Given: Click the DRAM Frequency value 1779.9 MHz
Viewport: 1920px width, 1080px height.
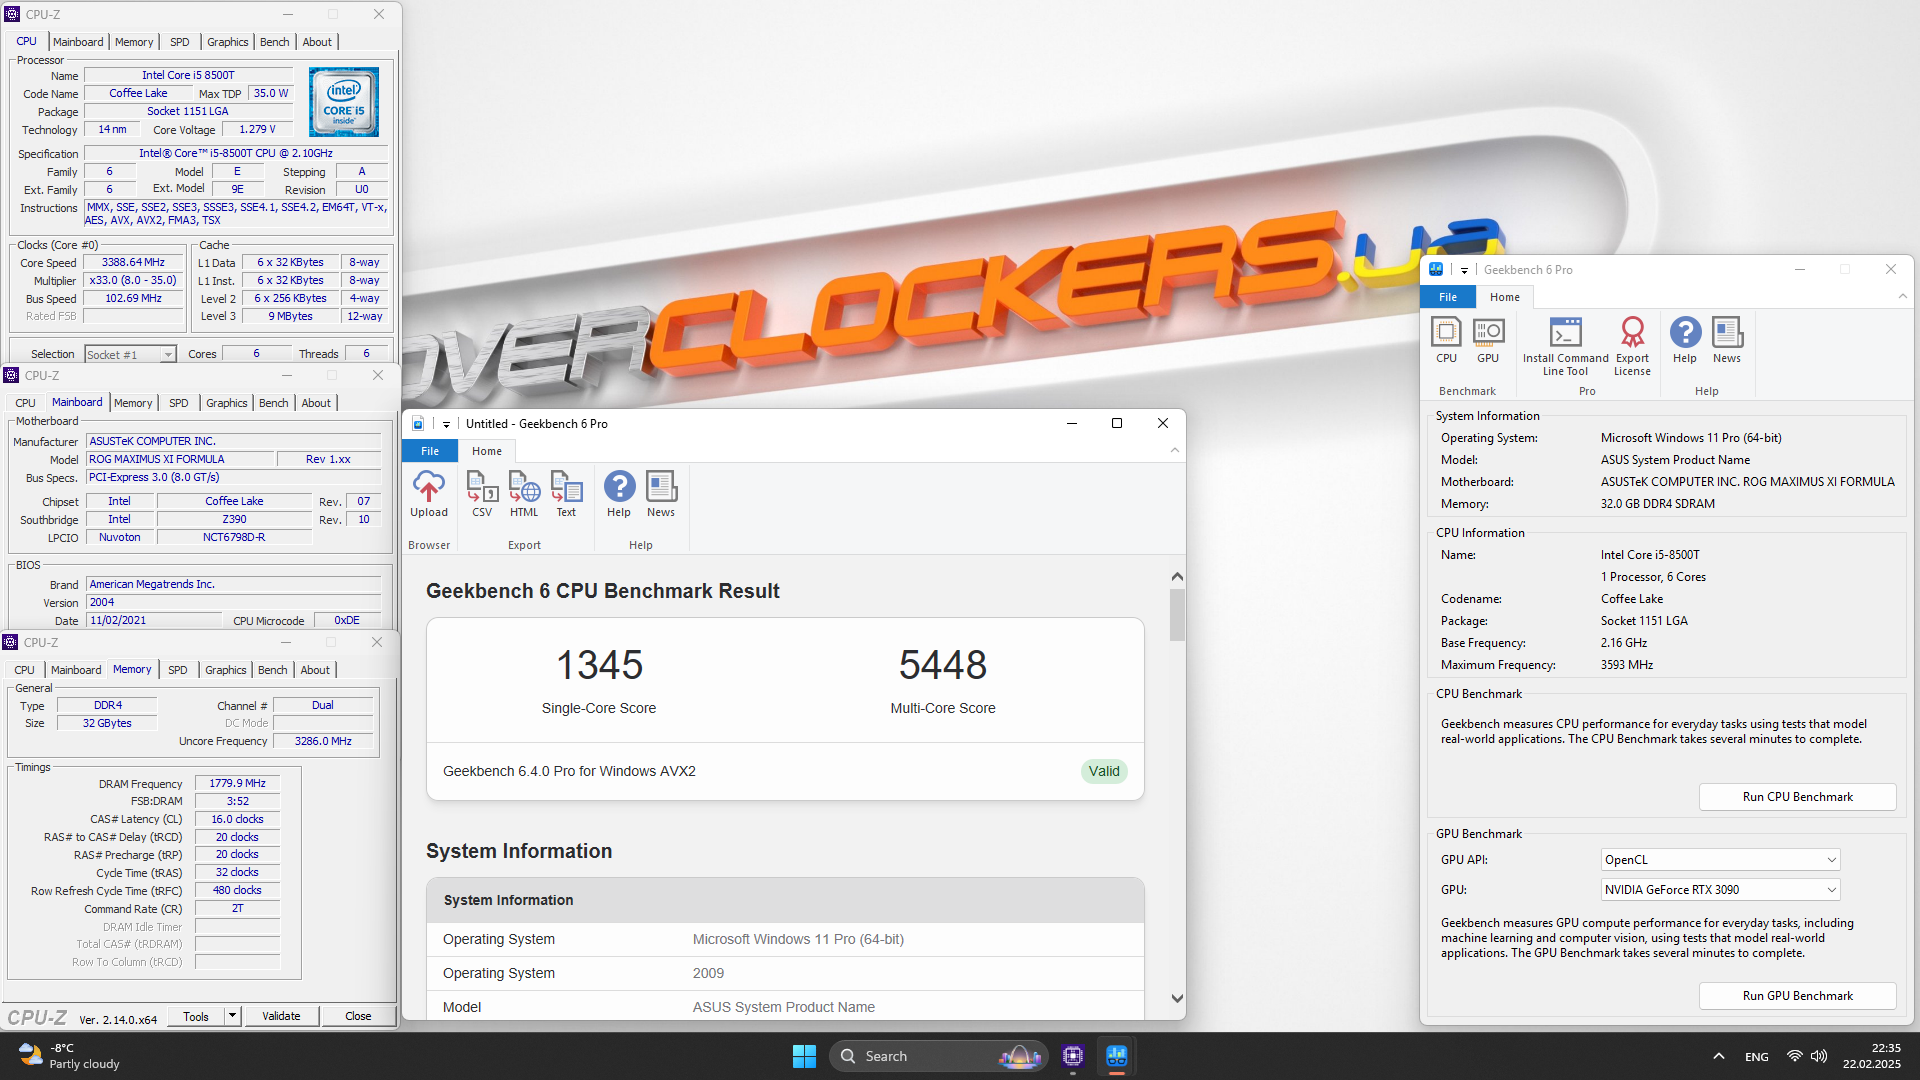Looking at the screenshot, I should (237, 783).
